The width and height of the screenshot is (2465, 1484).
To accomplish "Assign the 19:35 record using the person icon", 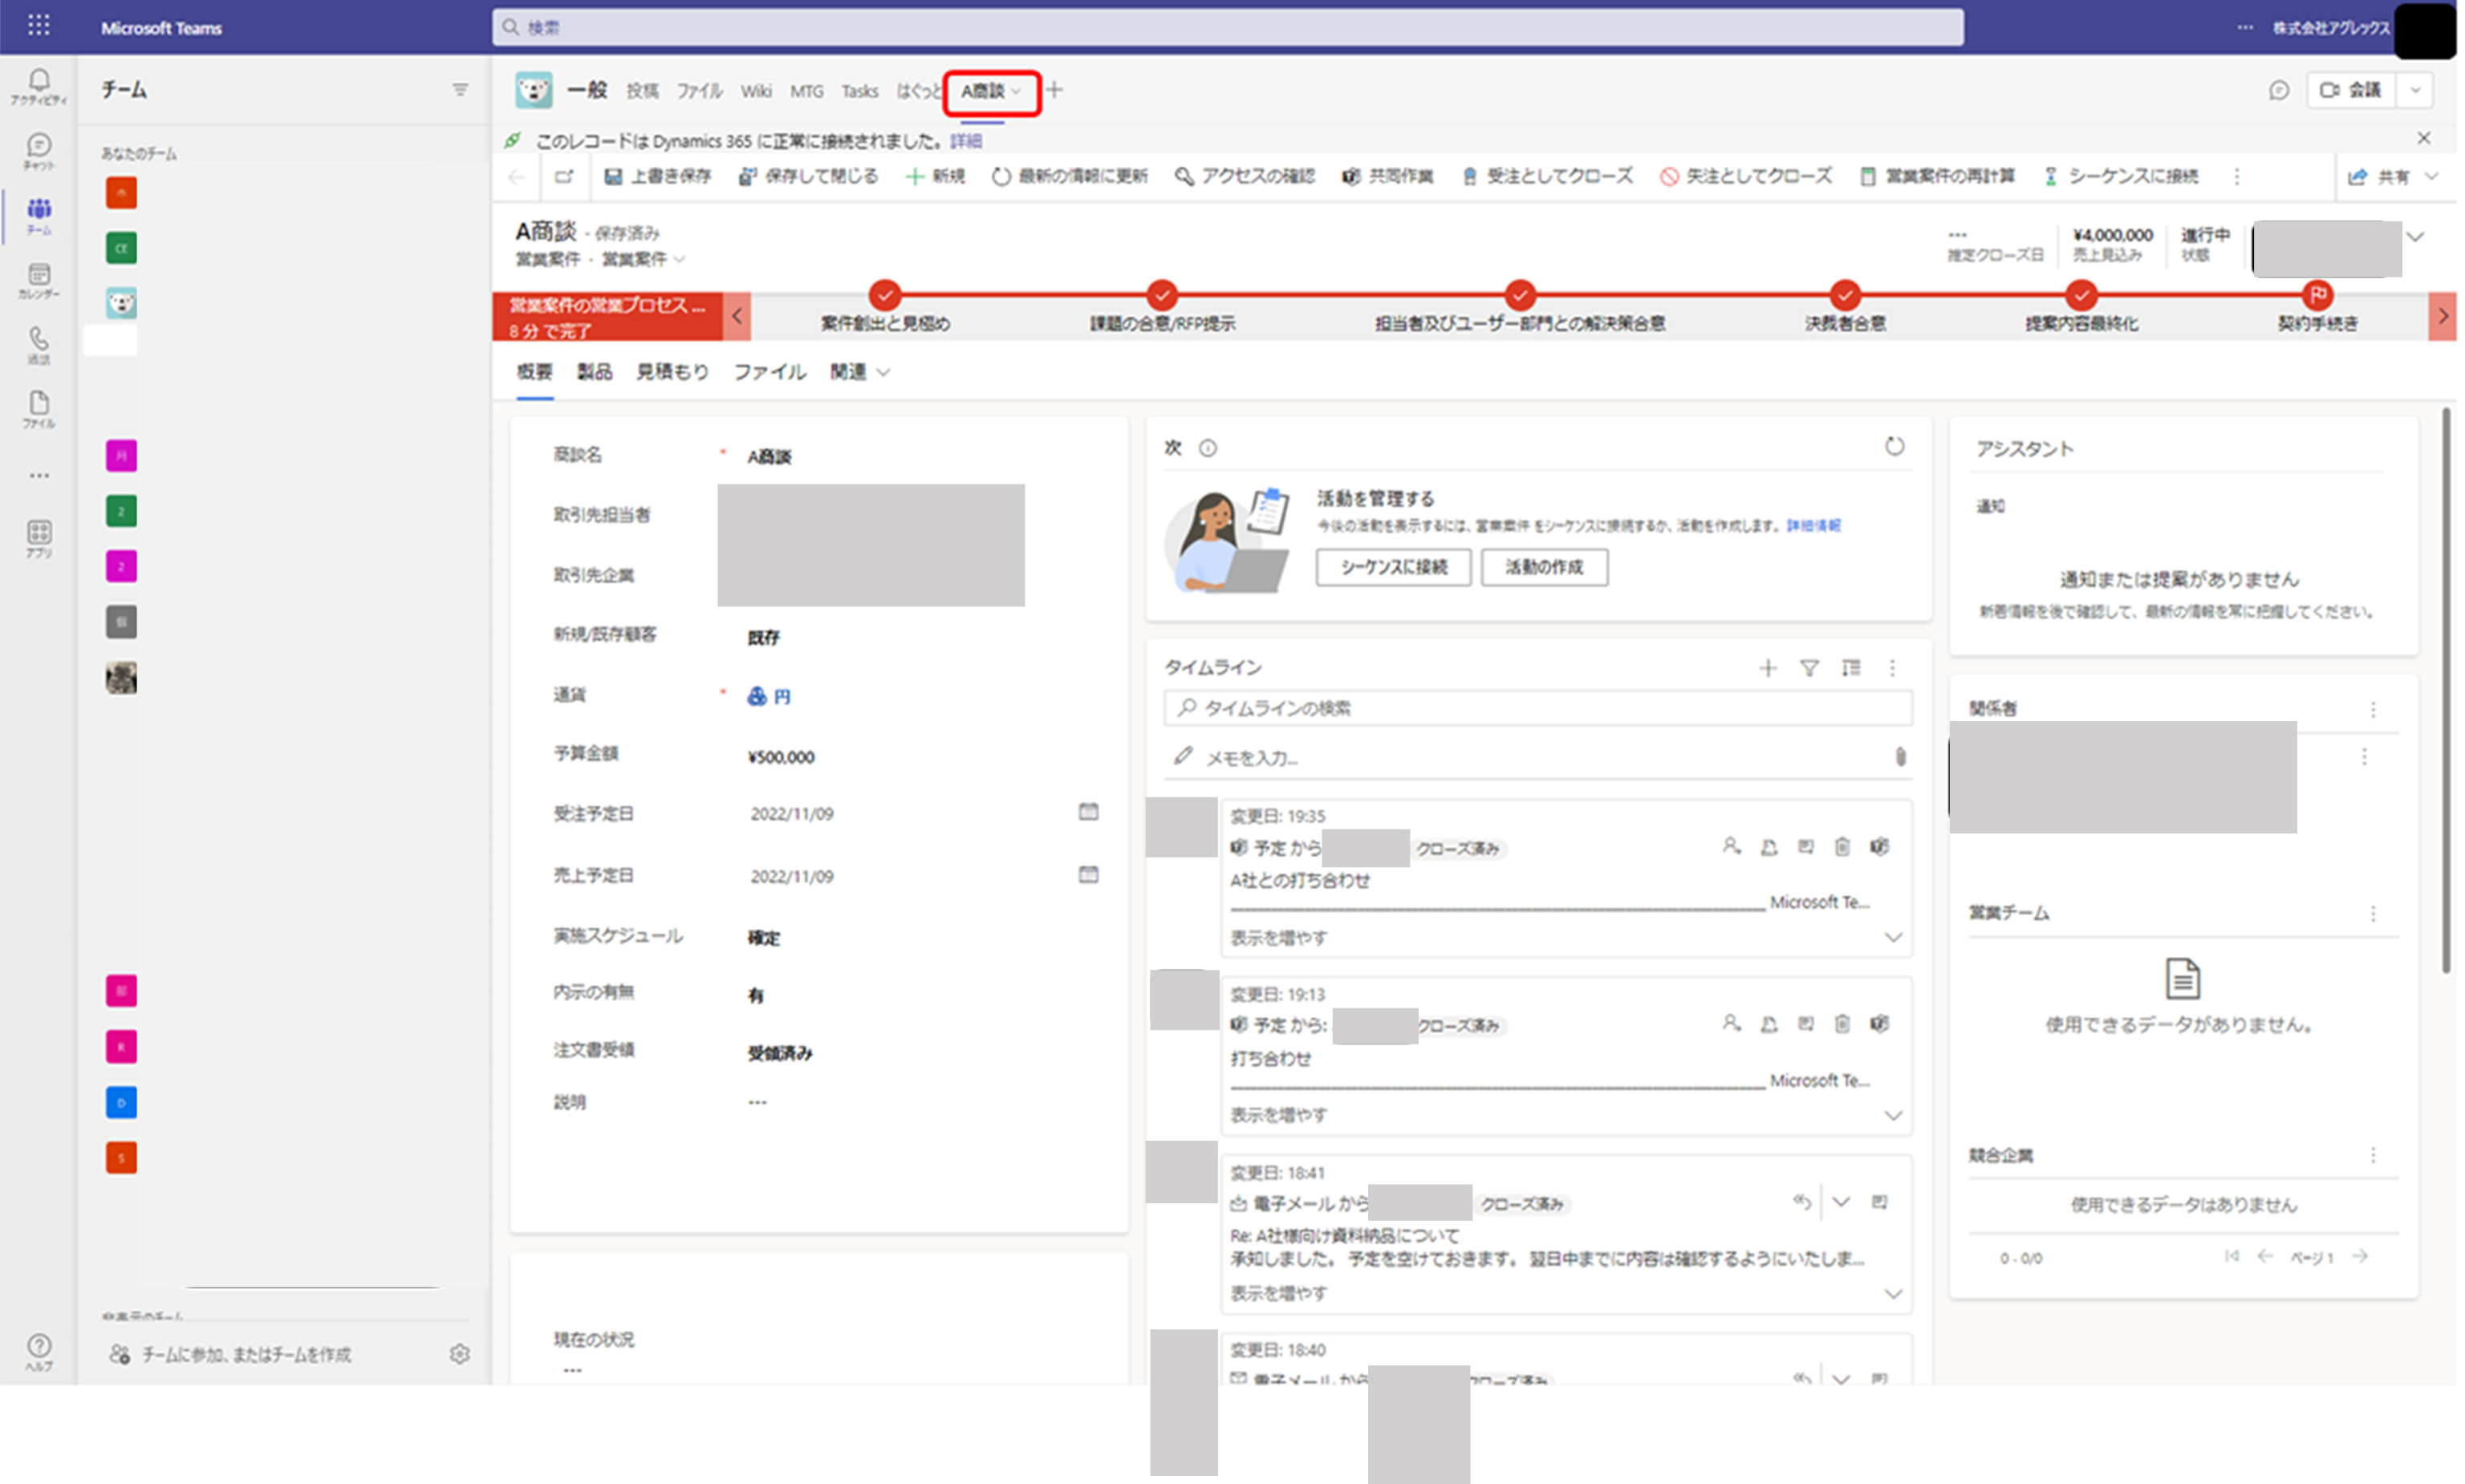I will coord(1731,847).
